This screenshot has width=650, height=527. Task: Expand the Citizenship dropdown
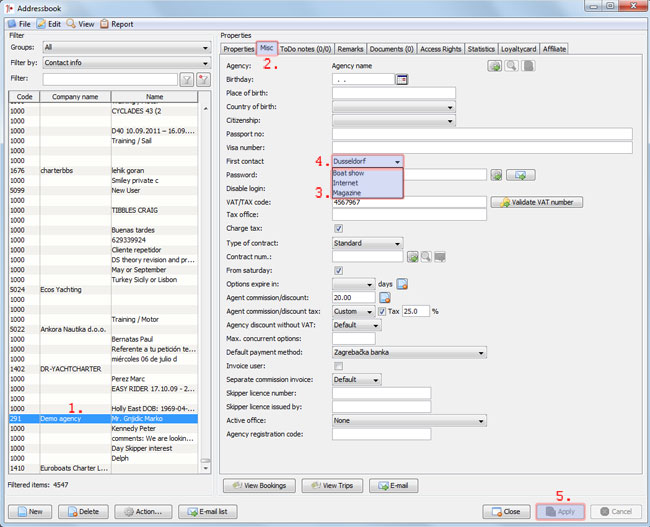[393, 121]
